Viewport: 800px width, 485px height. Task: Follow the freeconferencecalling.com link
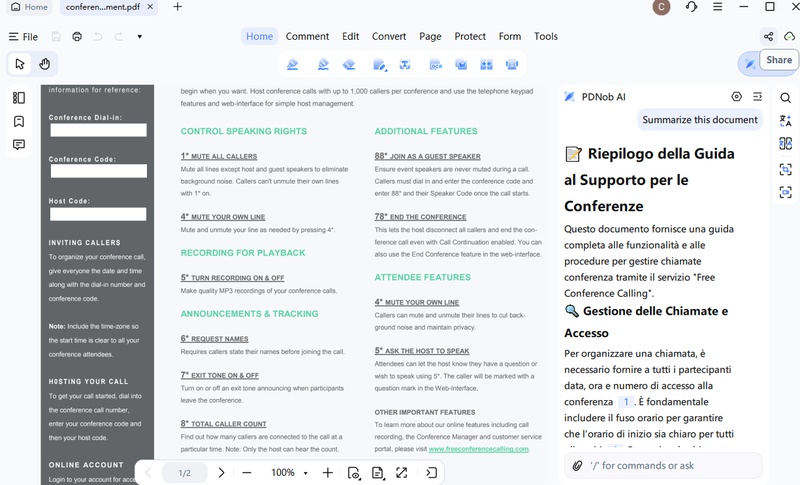point(479,449)
